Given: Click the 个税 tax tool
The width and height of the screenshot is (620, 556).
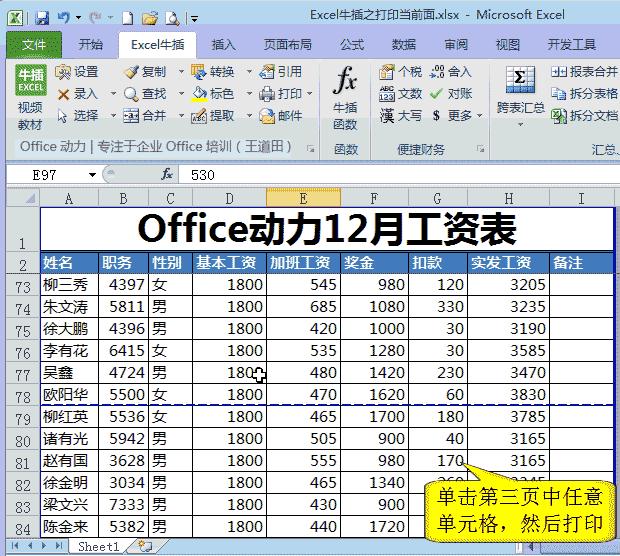Looking at the screenshot, I should click(x=400, y=72).
